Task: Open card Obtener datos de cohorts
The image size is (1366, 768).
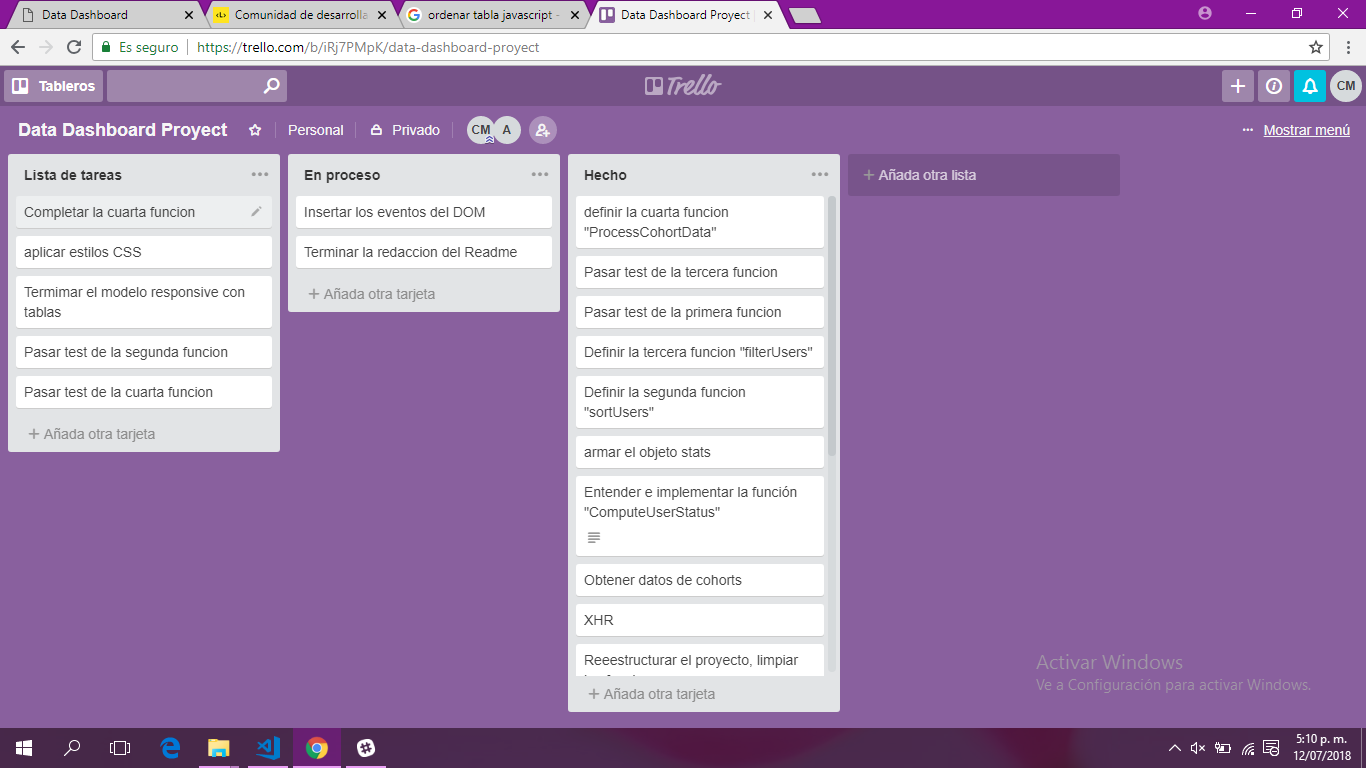Action: coord(700,580)
